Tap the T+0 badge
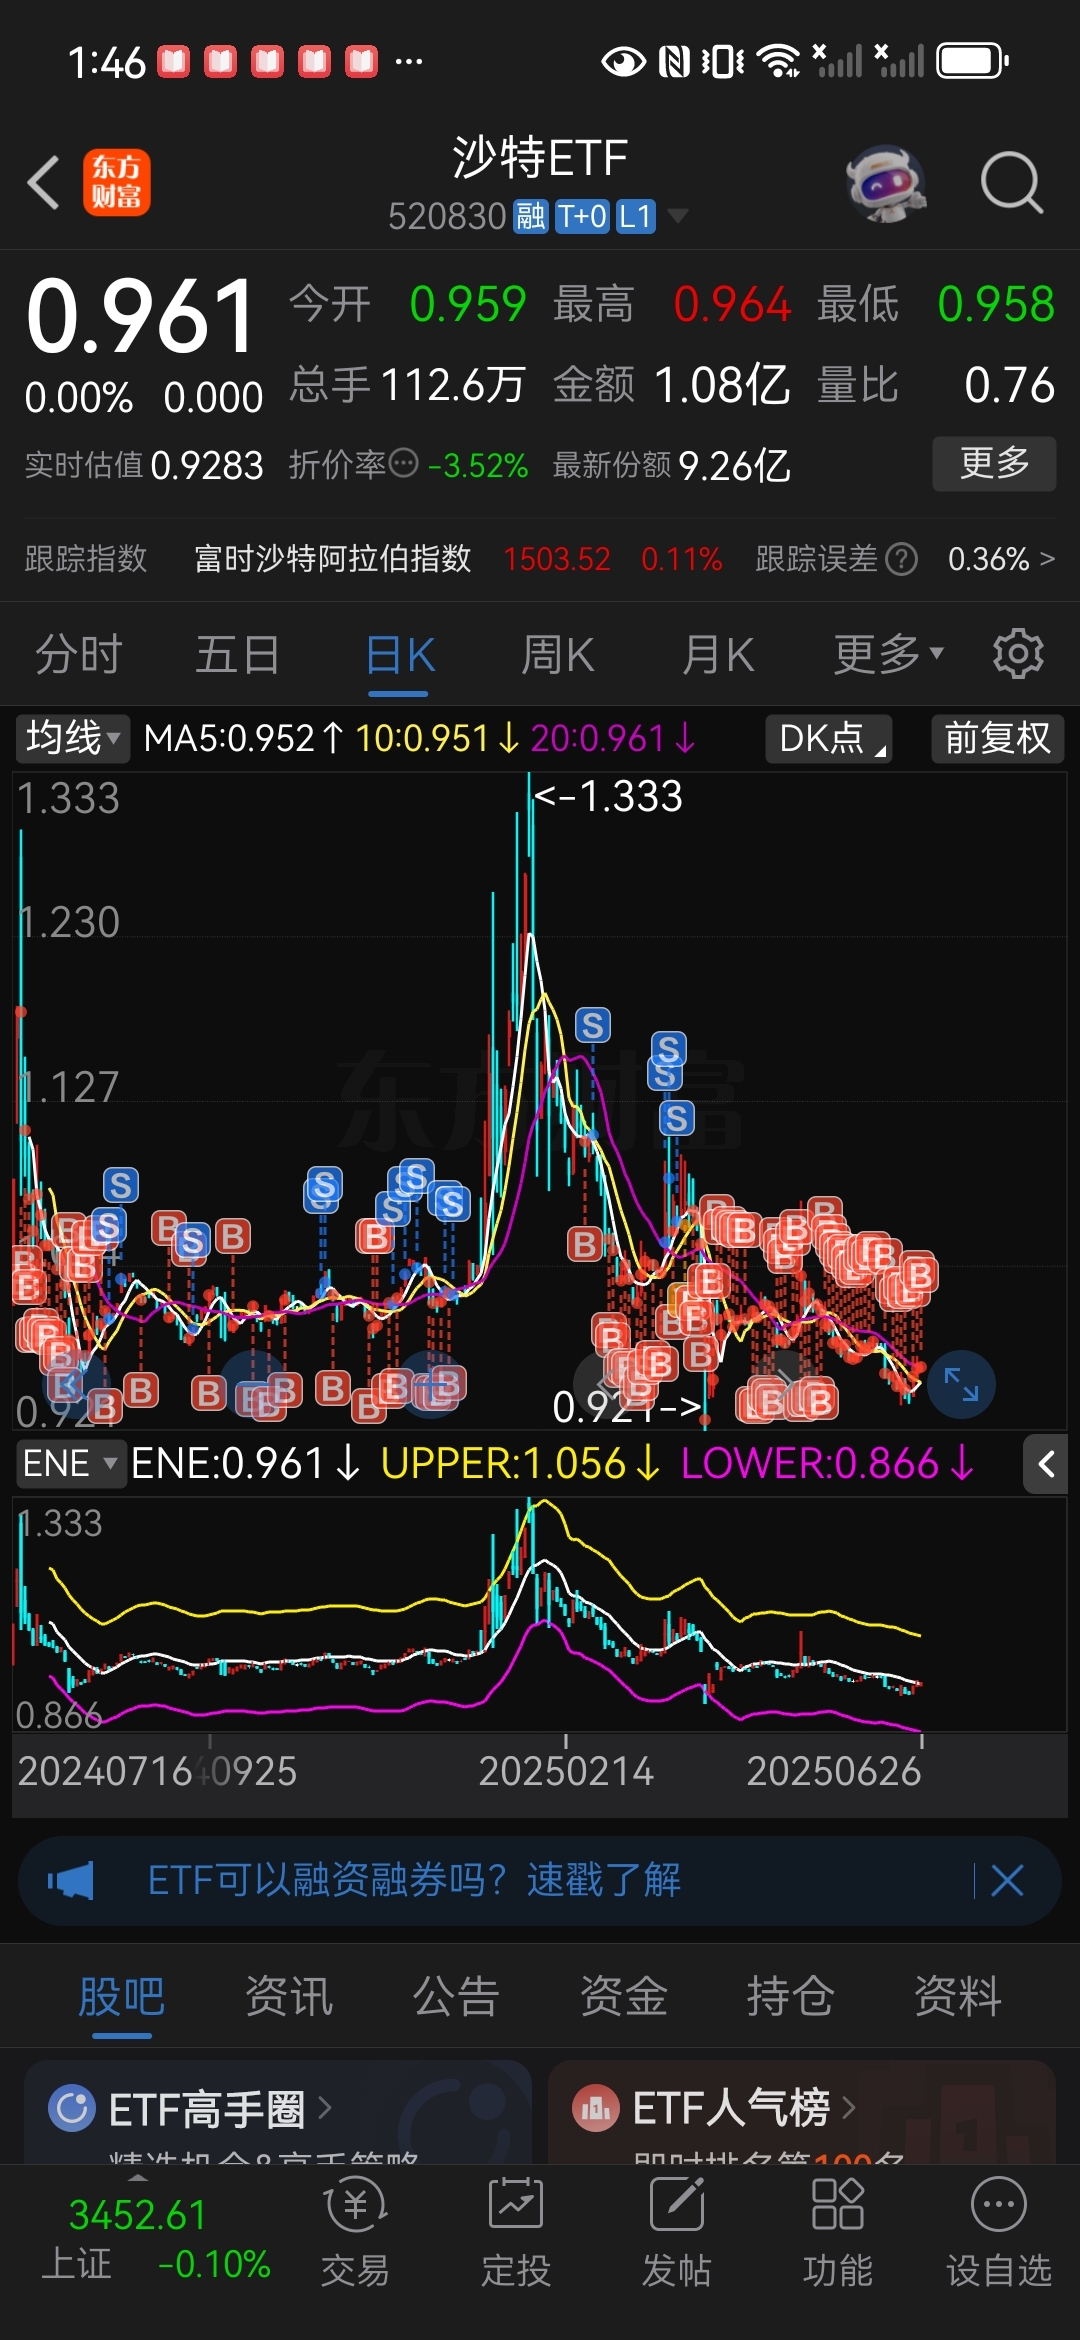Screen dimensions: 1080x2340 click(582, 216)
